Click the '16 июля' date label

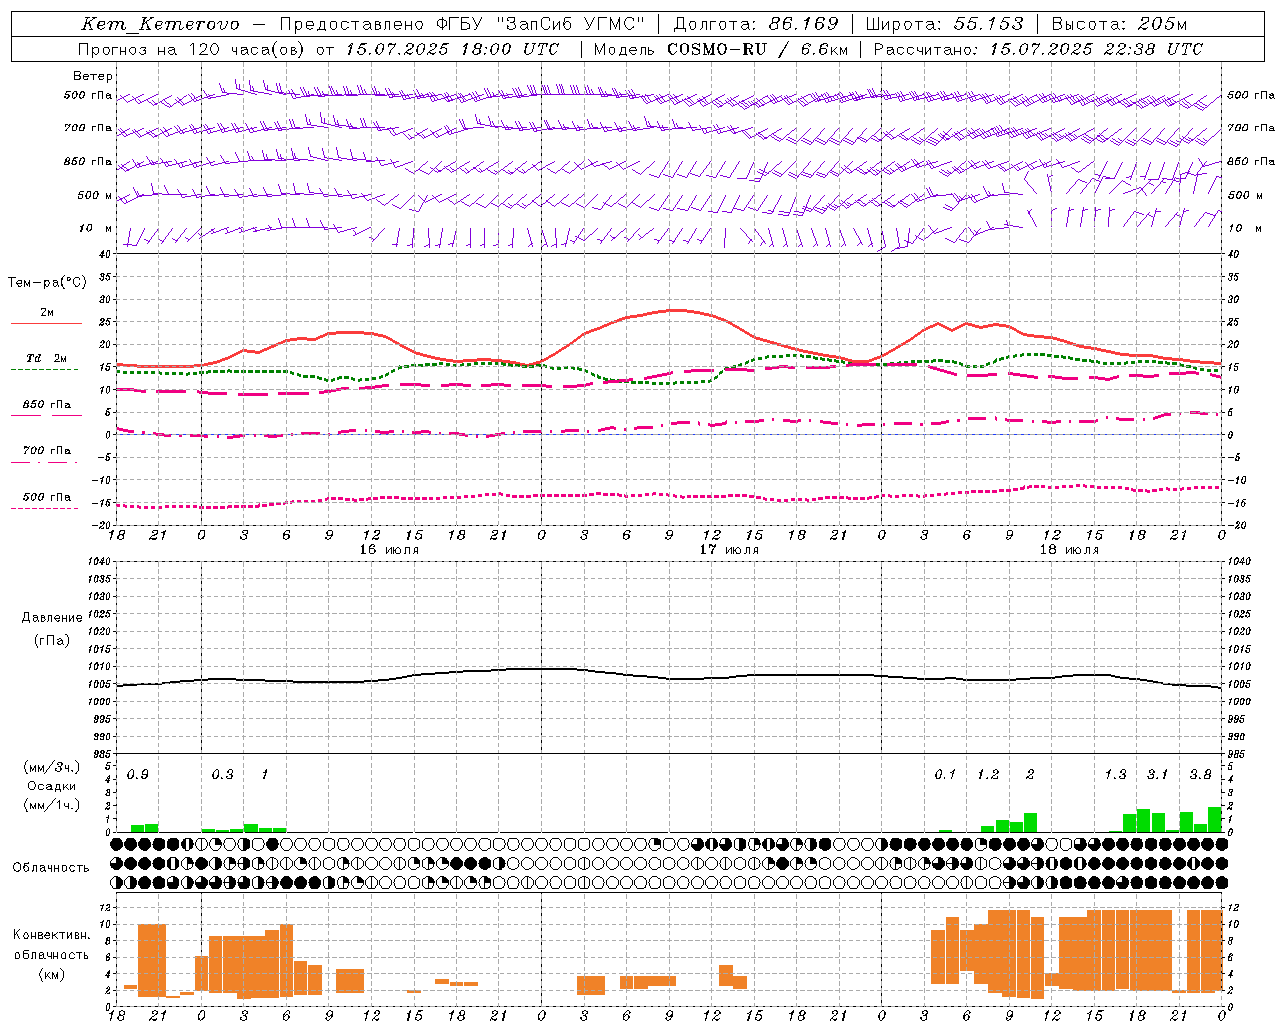click(389, 550)
